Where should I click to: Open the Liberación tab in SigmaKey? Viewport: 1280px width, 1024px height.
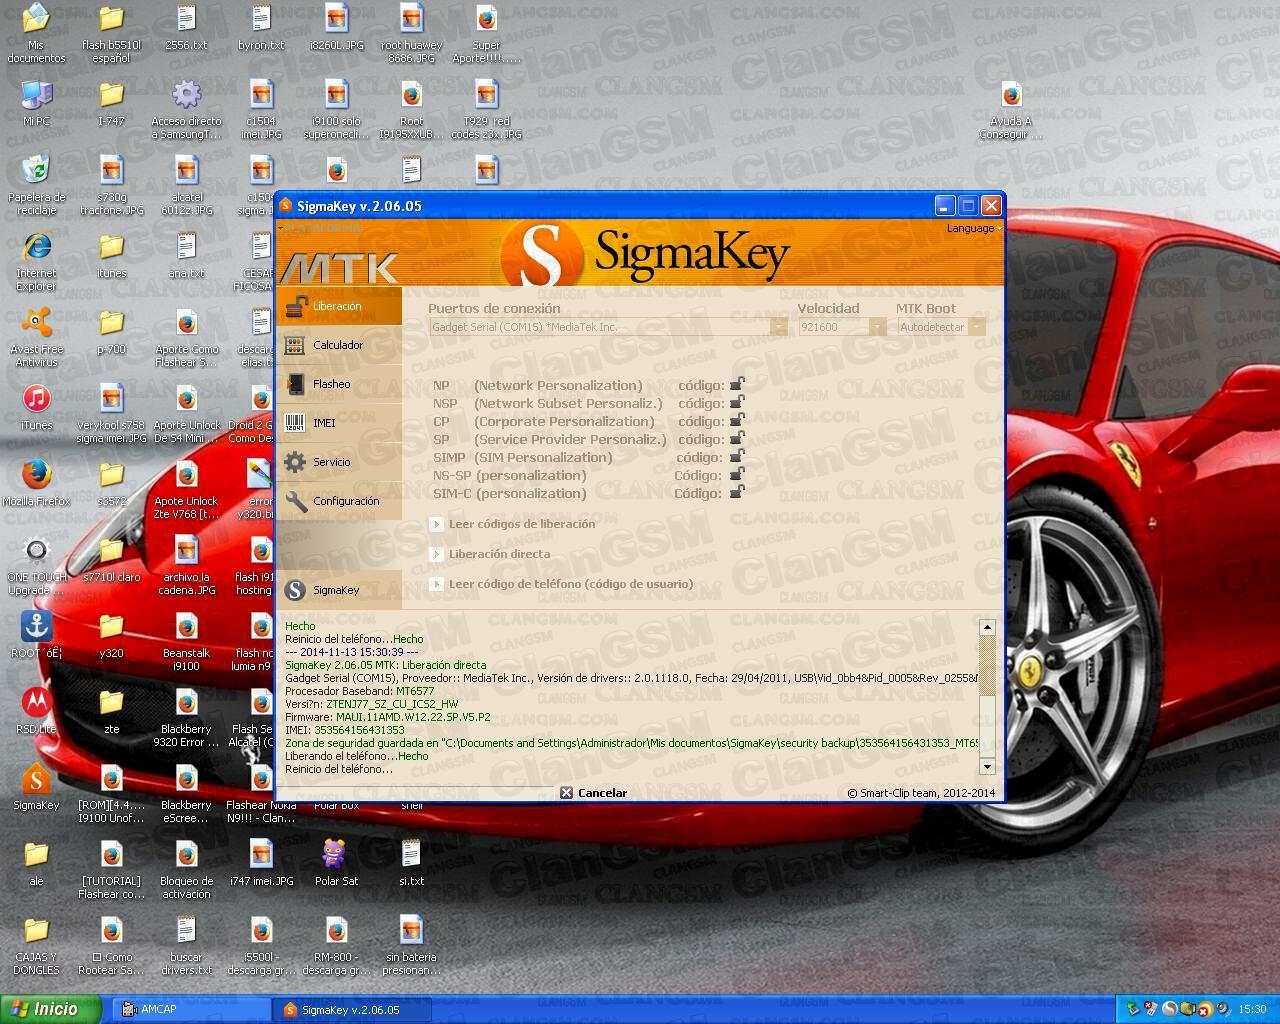[338, 306]
